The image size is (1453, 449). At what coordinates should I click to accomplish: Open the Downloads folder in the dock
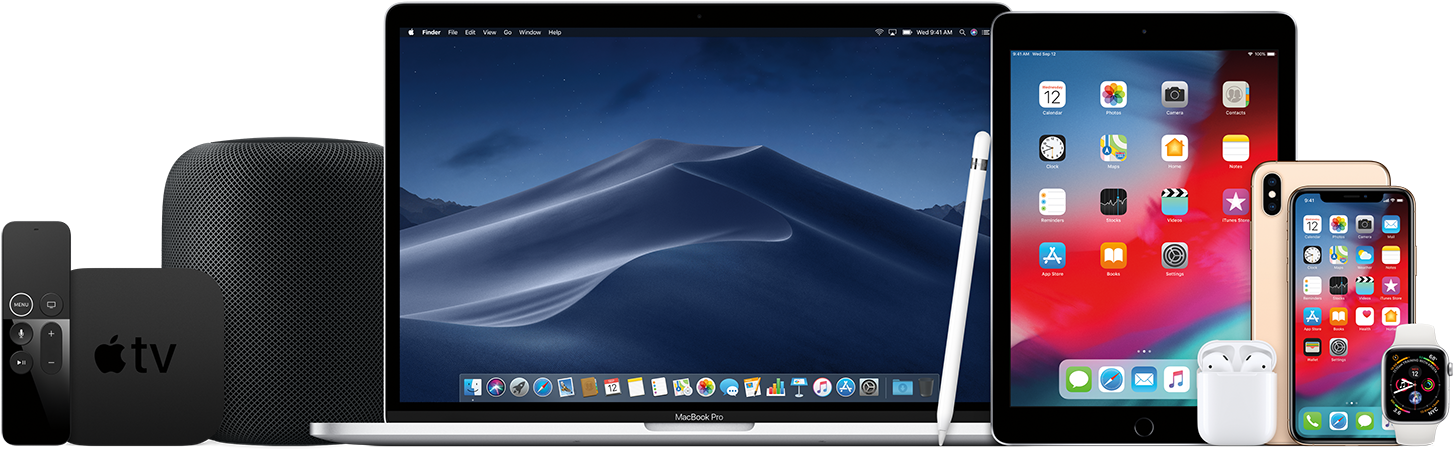click(902, 387)
